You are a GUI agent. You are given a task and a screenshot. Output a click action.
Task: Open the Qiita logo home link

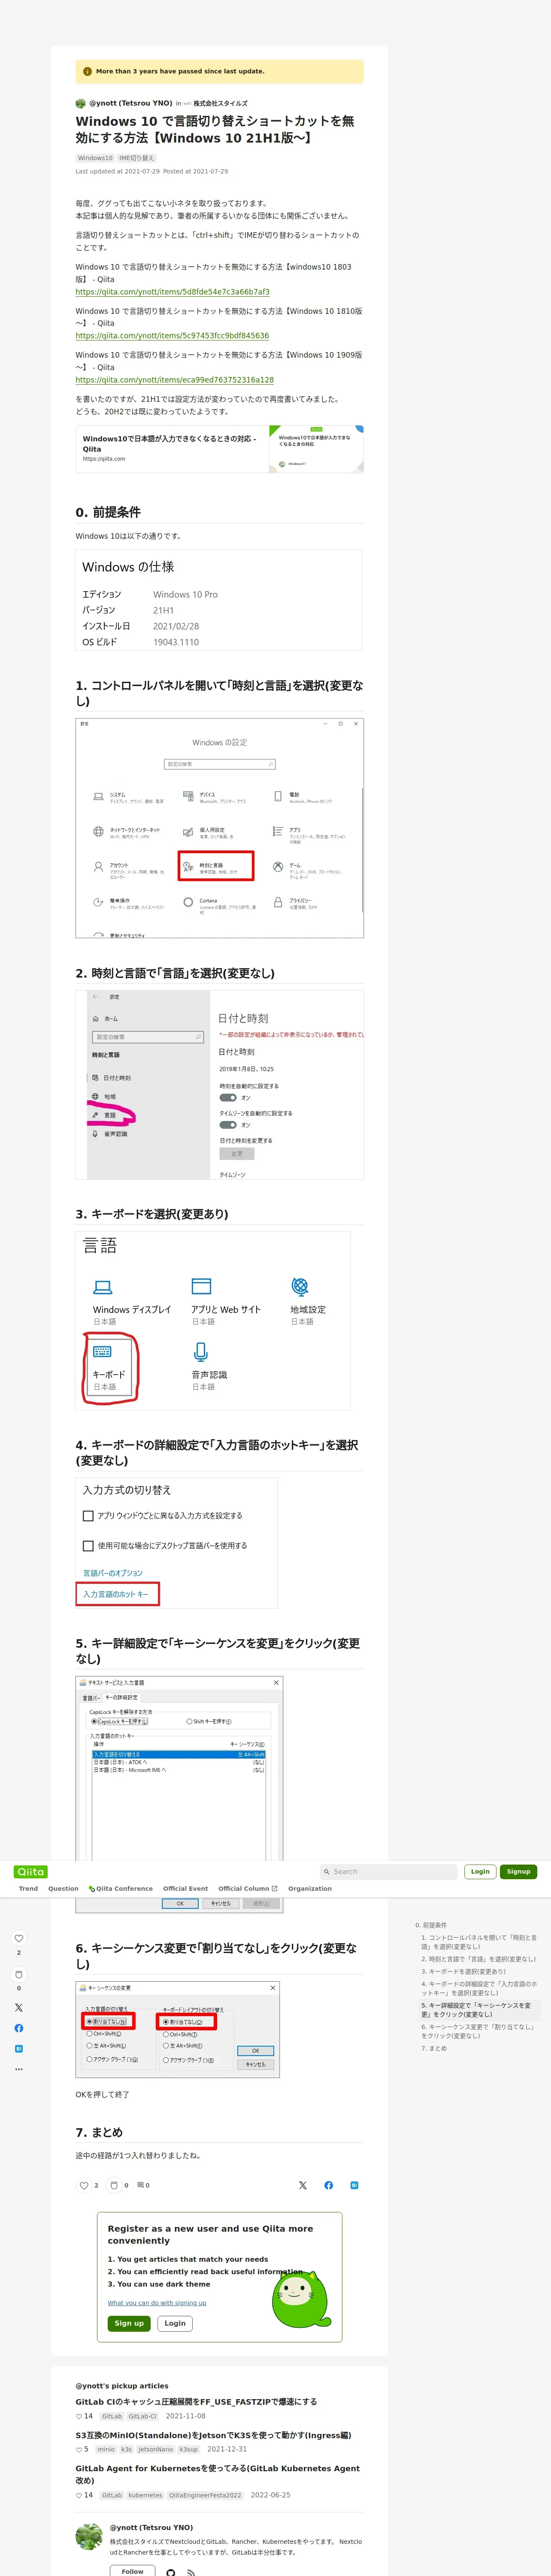pos(31,1871)
